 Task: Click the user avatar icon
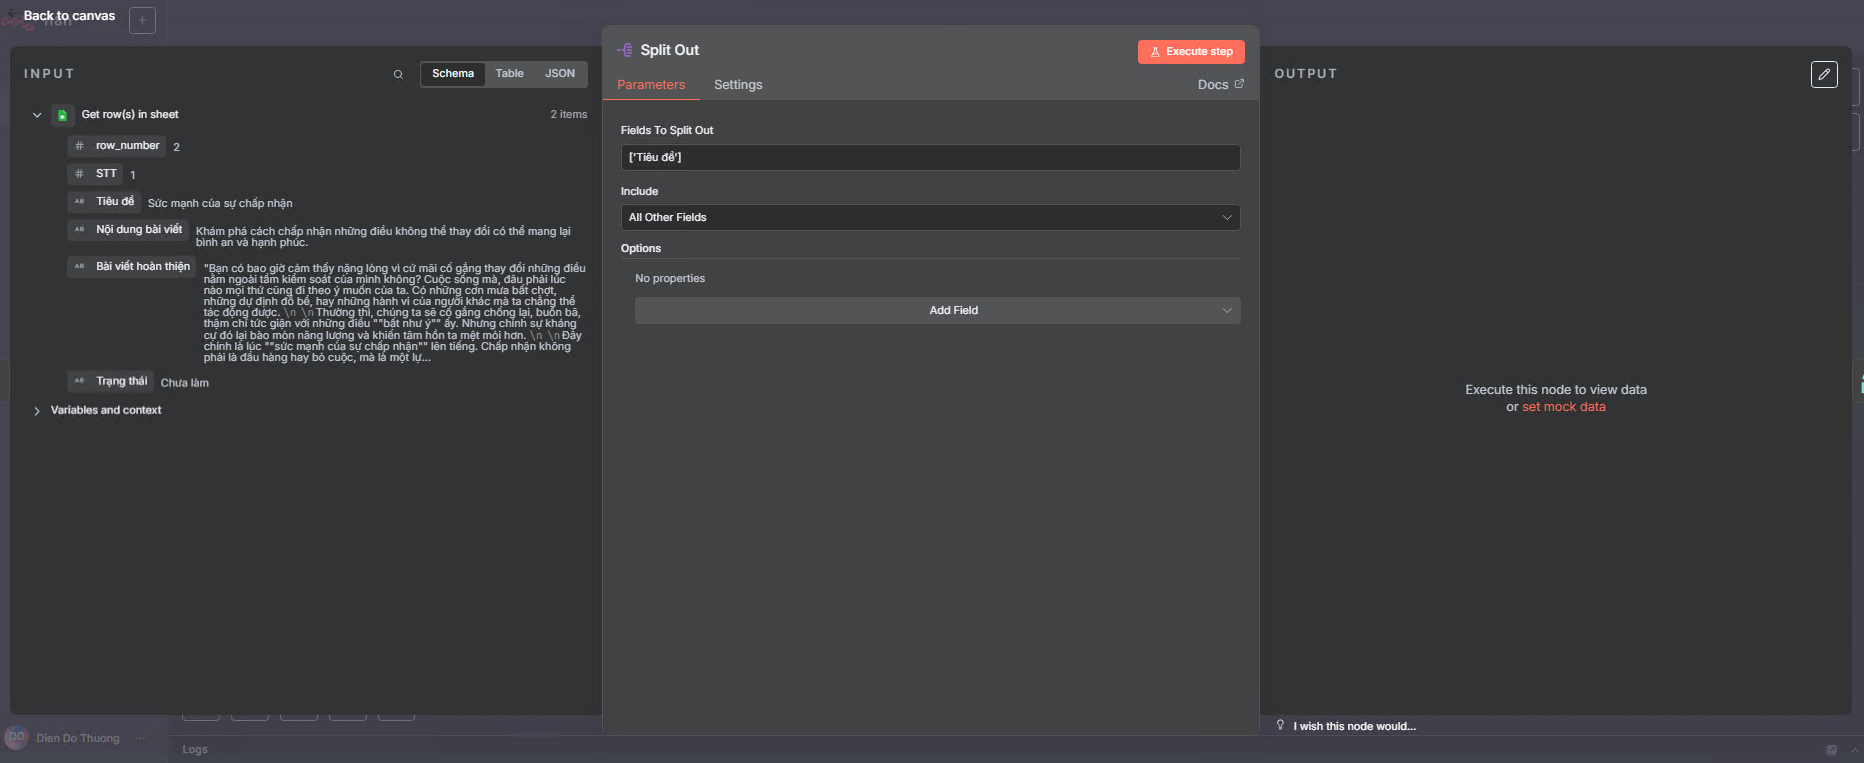pyautogui.click(x=16, y=738)
